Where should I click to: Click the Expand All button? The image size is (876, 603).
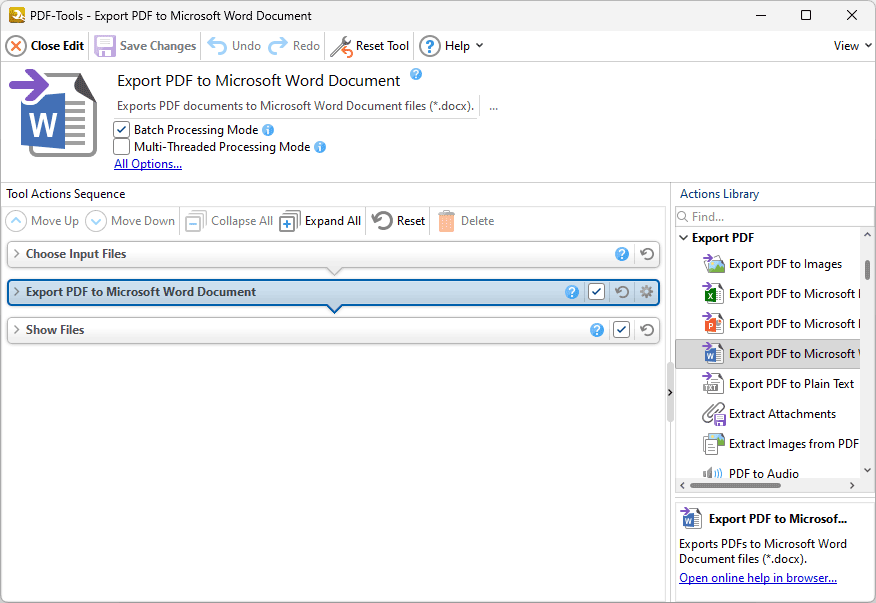coord(320,221)
